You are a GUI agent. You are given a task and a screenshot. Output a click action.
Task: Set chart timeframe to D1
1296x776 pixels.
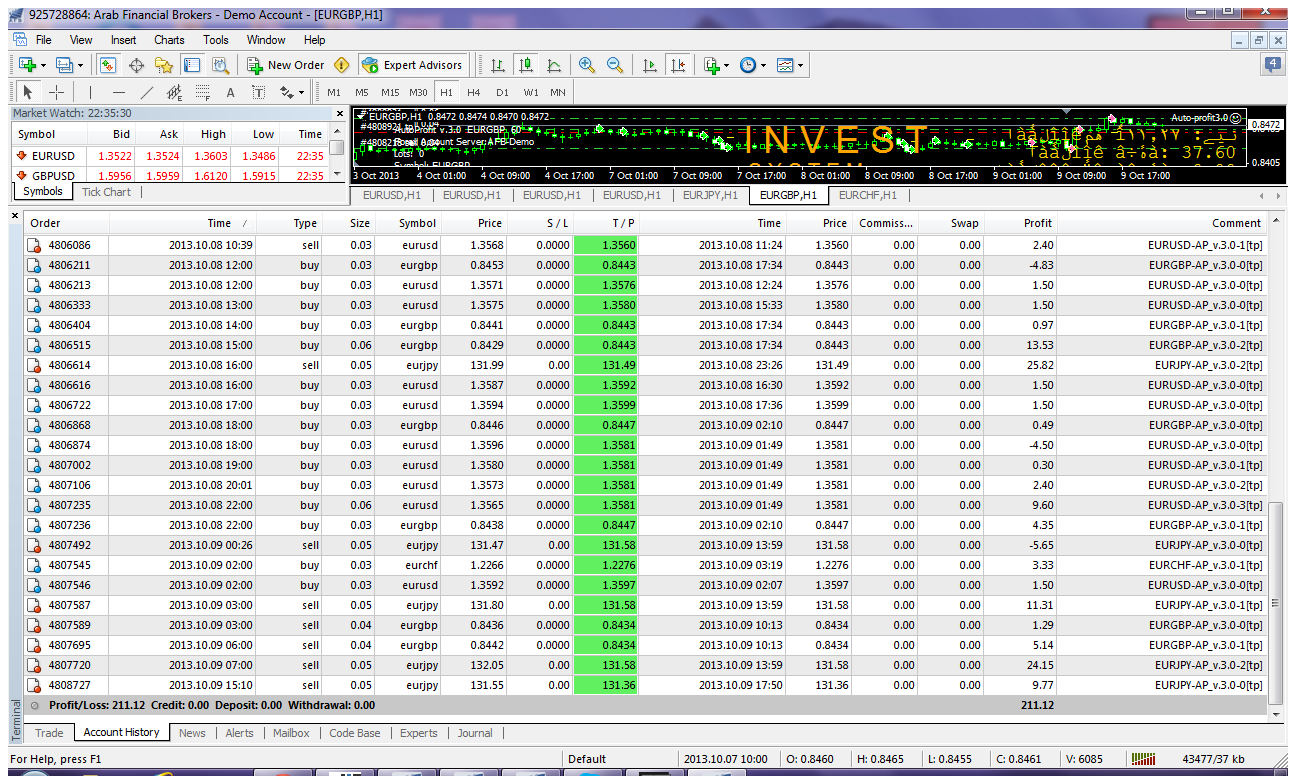(502, 92)
